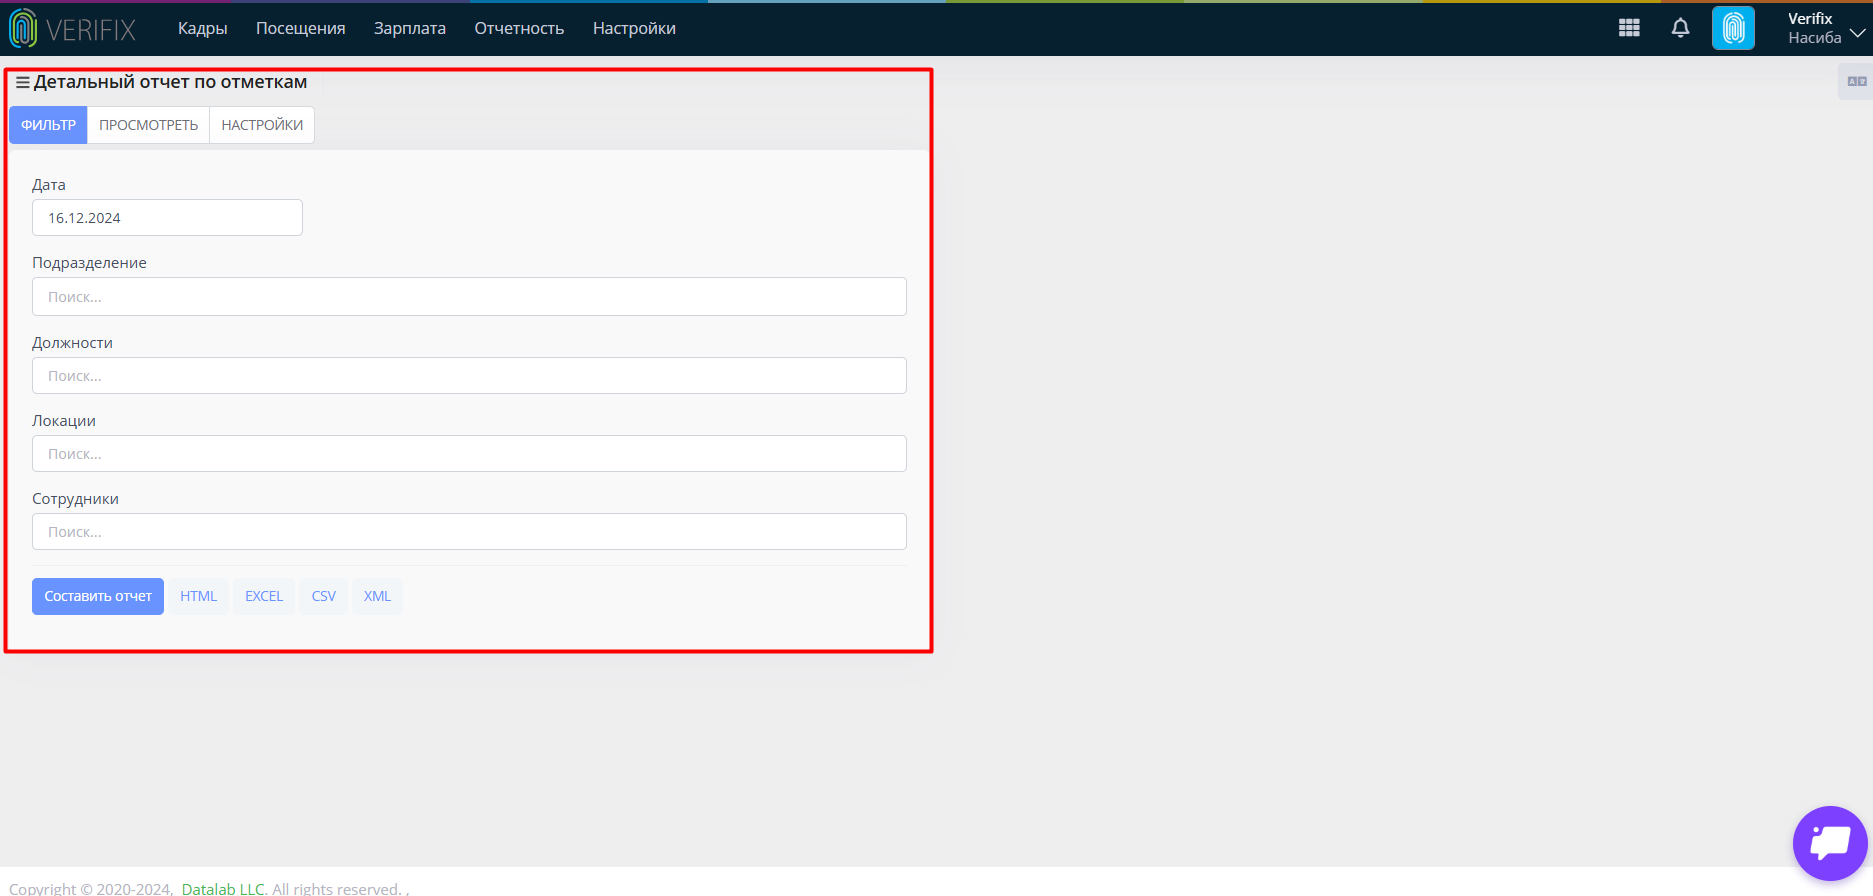Open the Зарплата menu
1873x896 pixels.
(410, 28)
